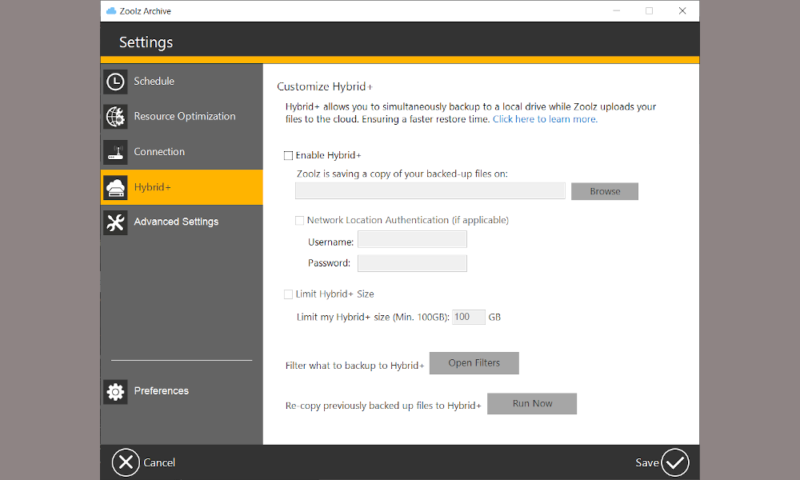Click the Connection router icon
Viewport: 800px width, 480px height.
tap(115, 152)
